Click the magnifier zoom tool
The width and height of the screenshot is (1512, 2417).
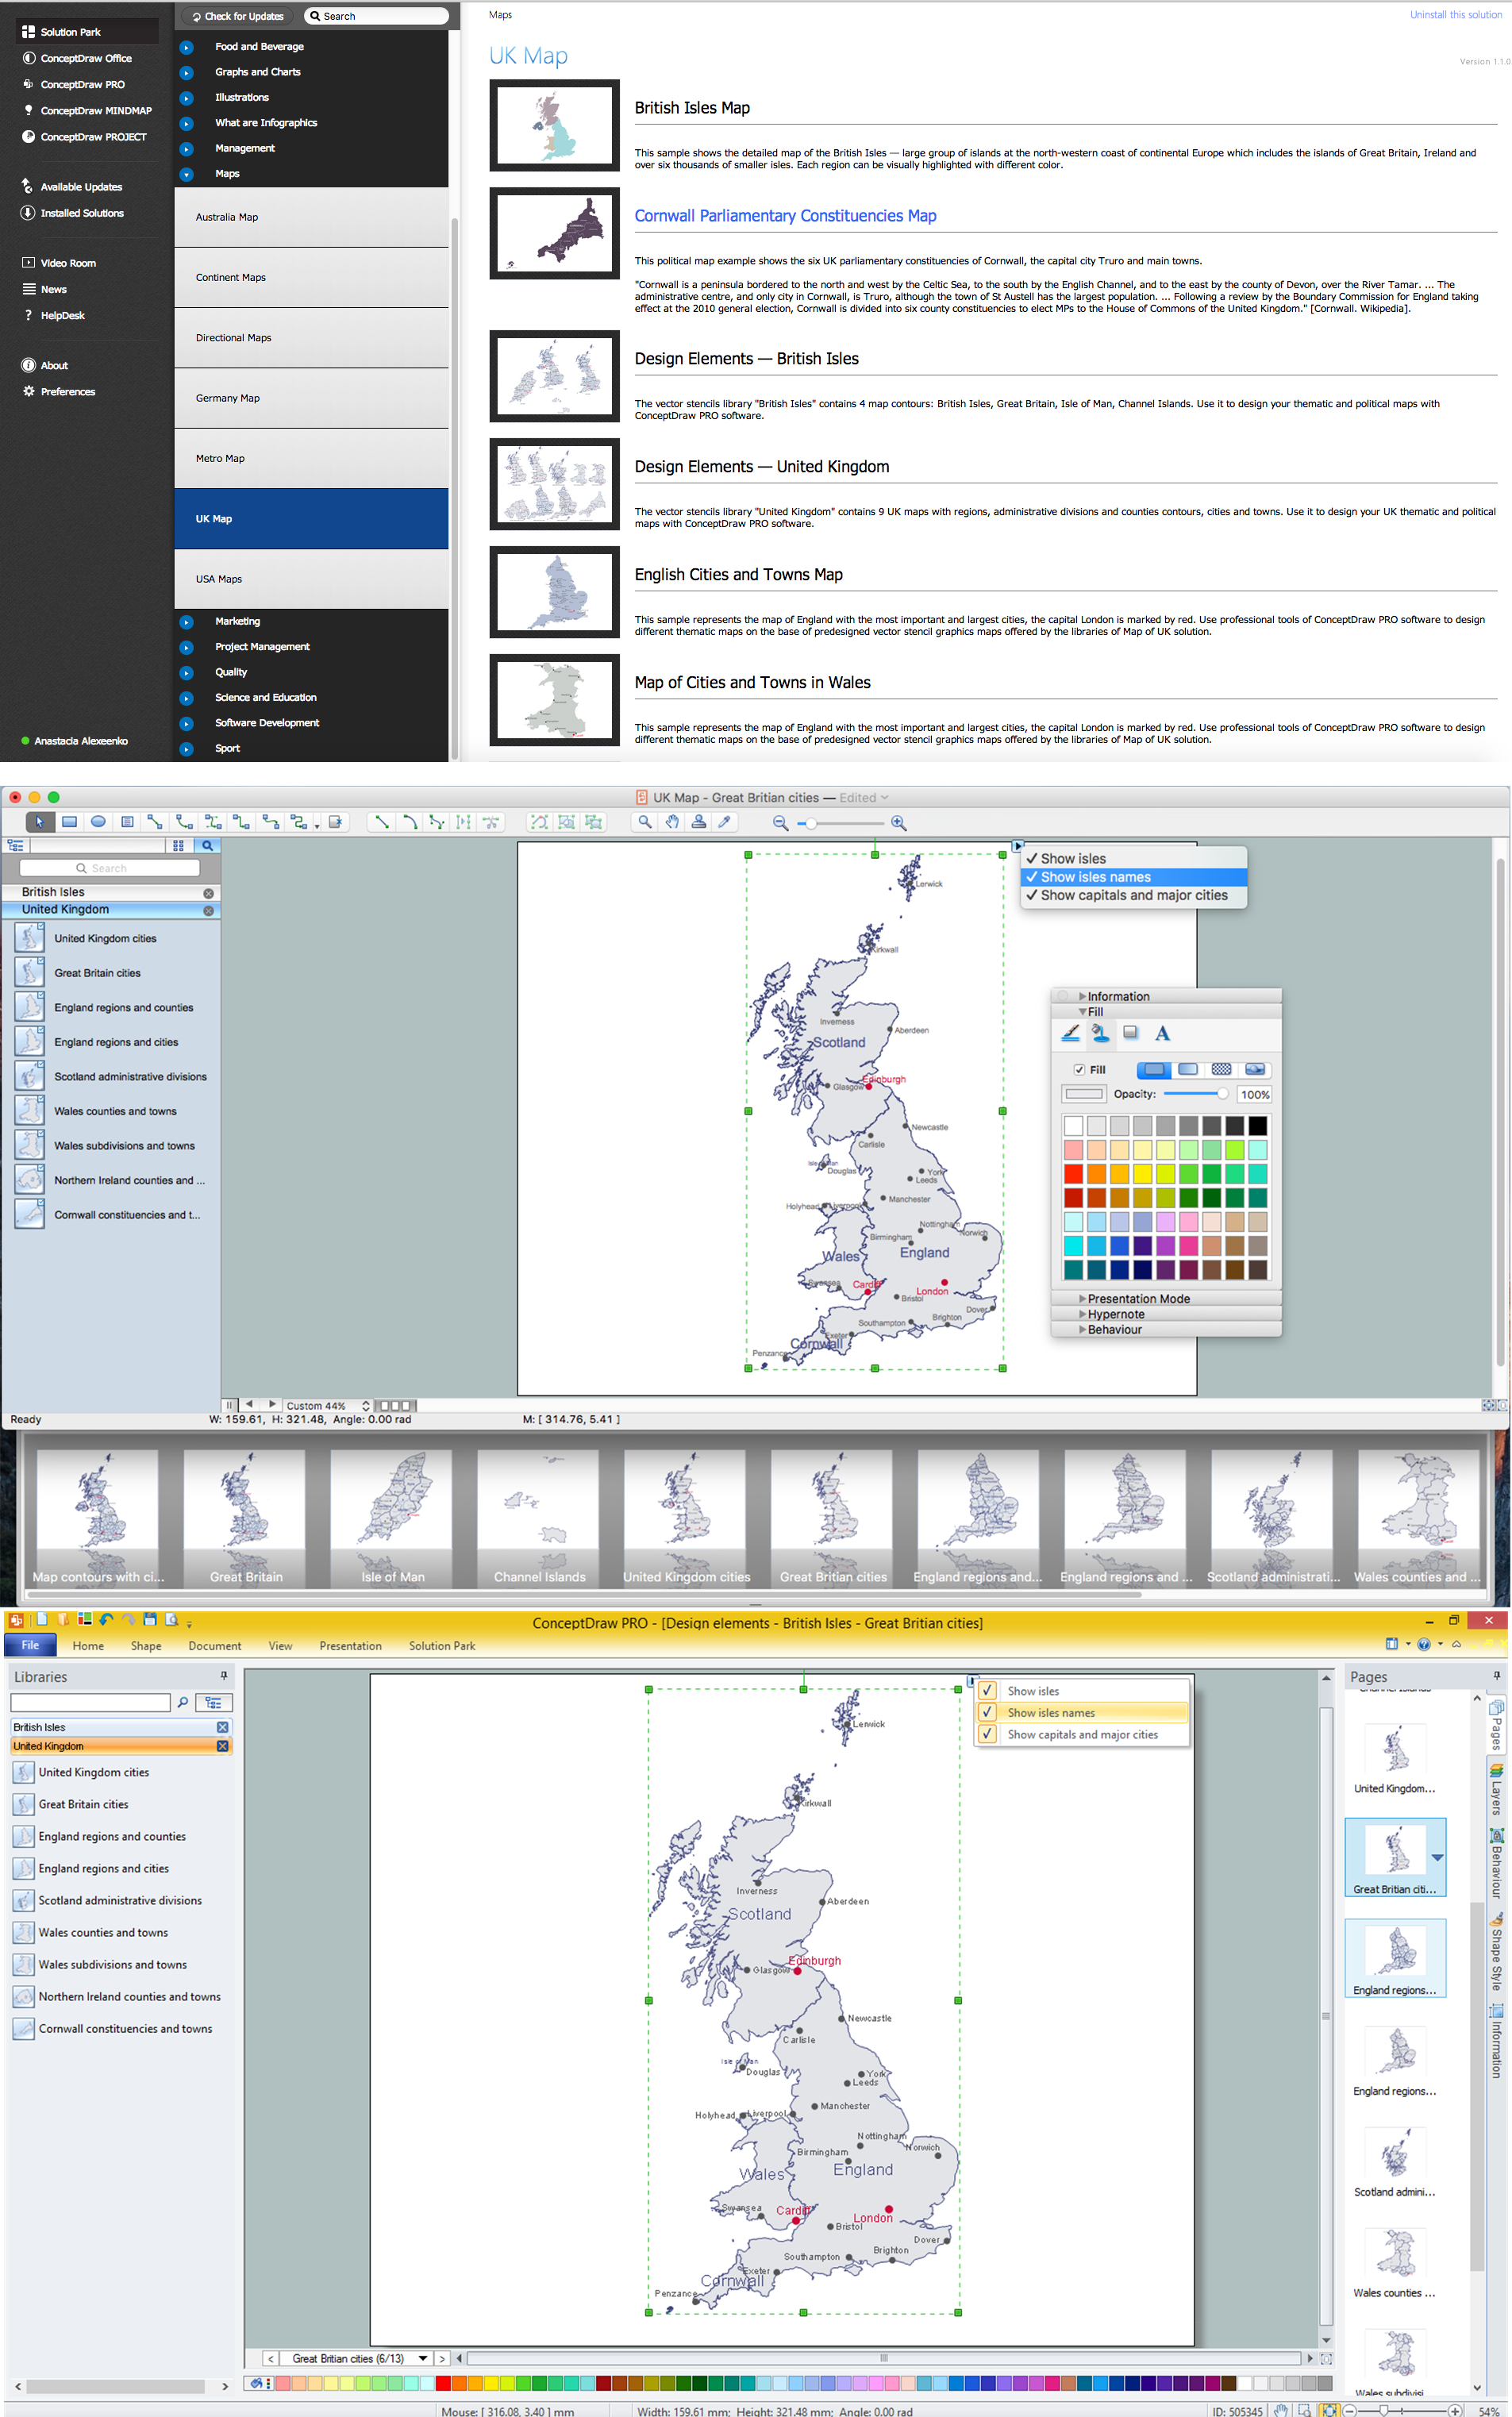coord(645,822)
